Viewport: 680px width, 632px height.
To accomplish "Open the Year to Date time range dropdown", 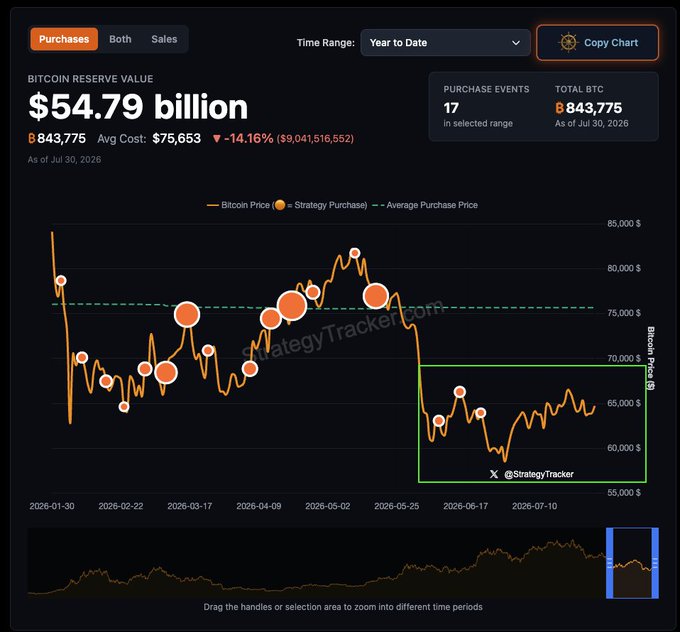I will tap(445, 43).
